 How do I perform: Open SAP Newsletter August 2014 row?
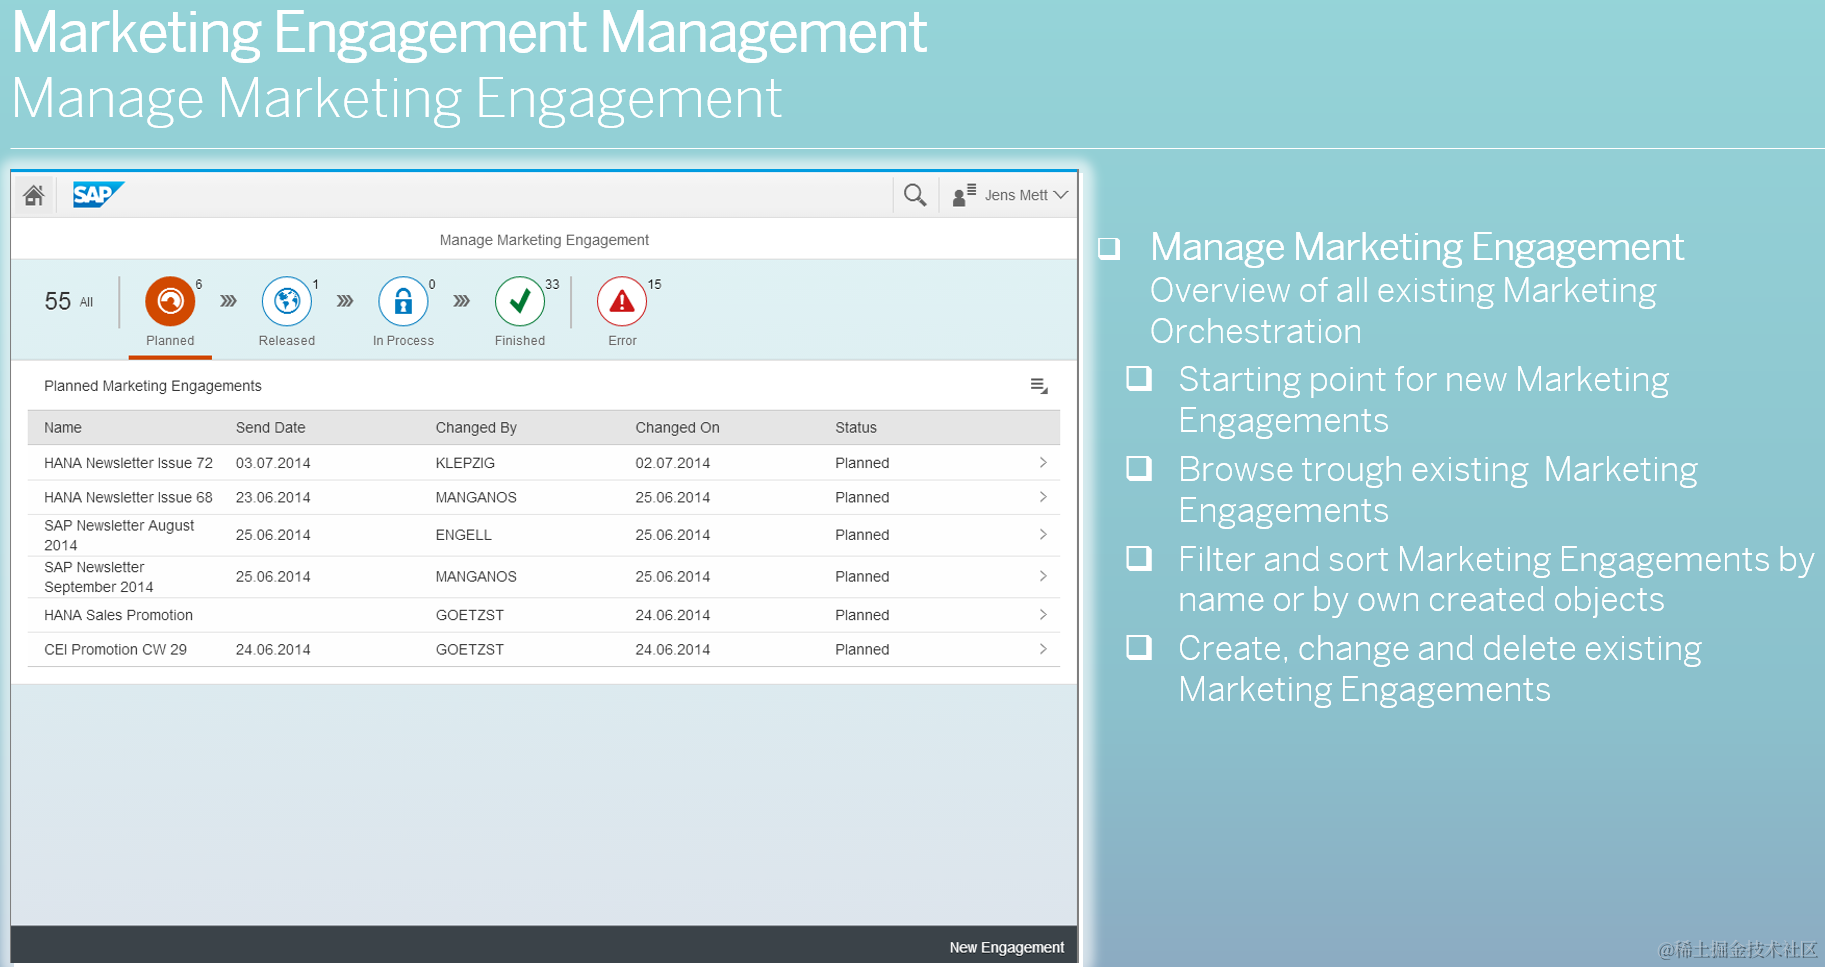544,535
